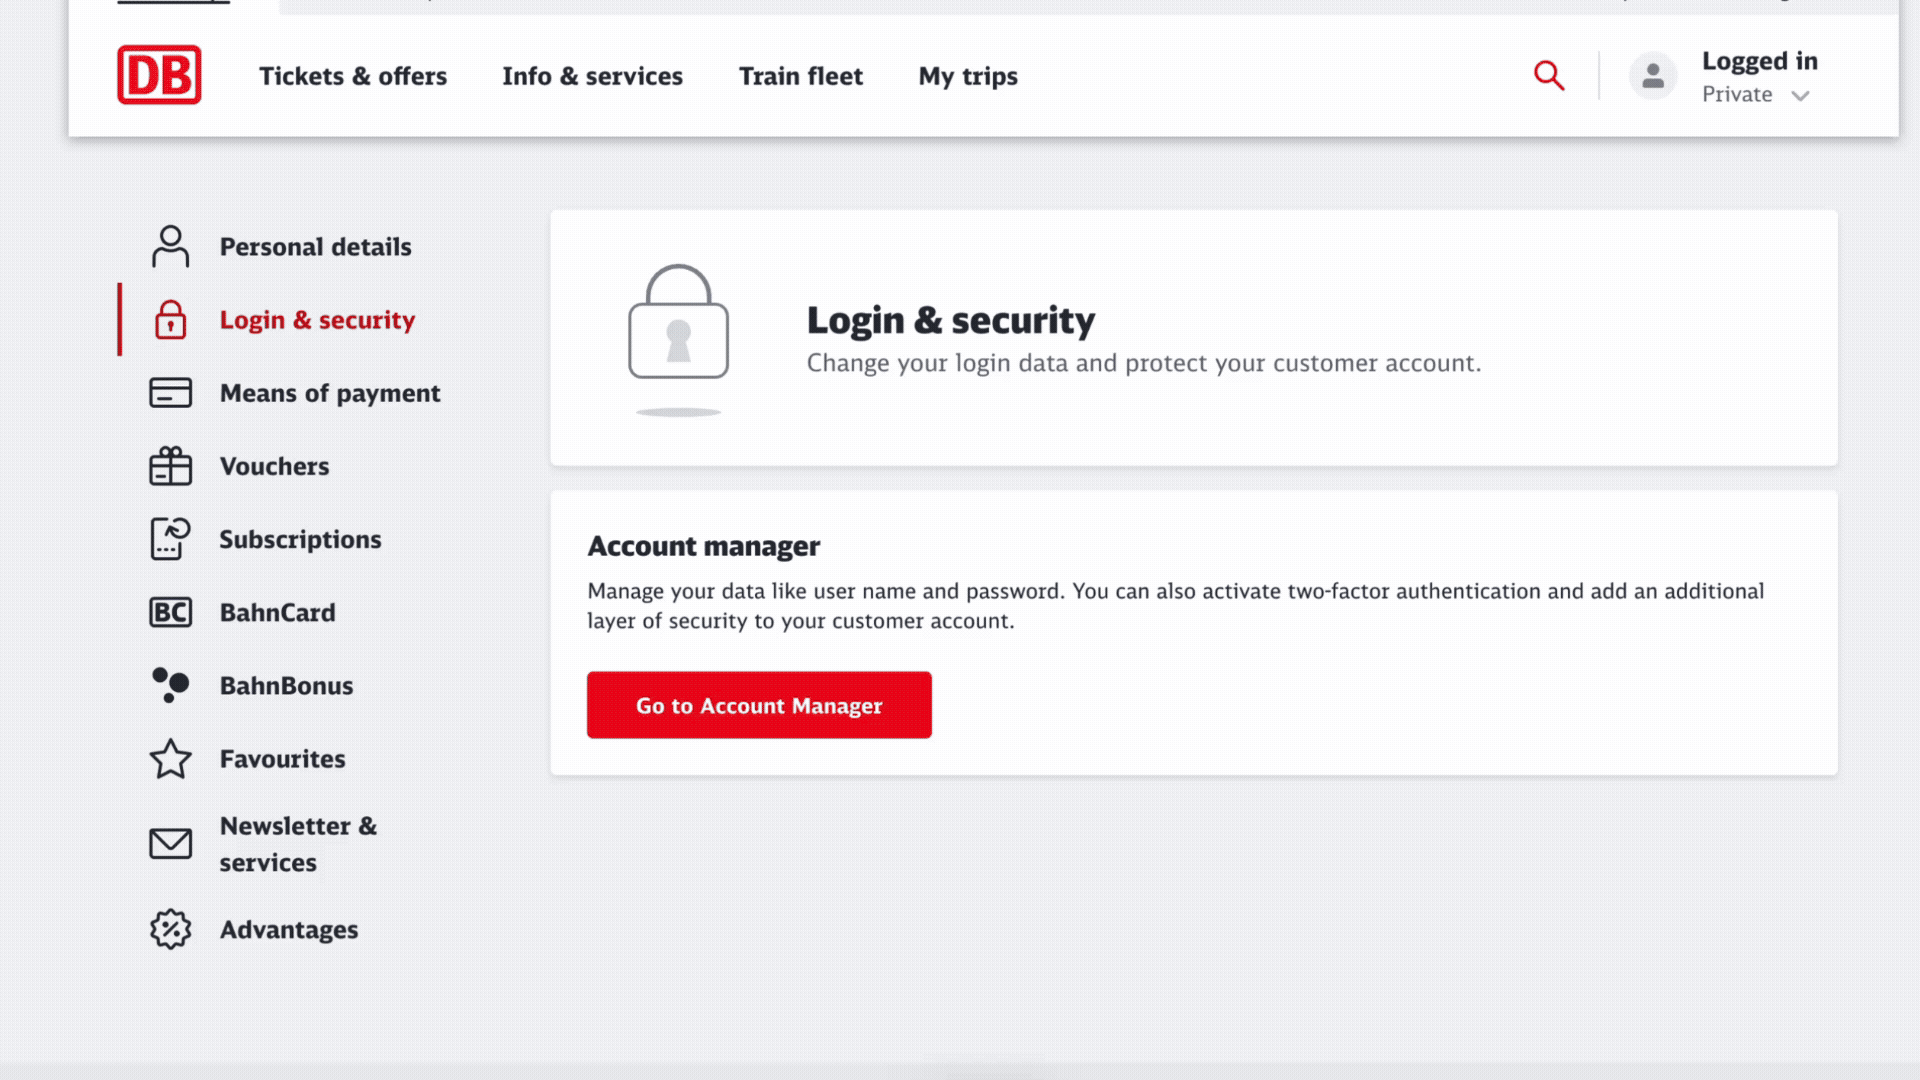Image resolution: width=1920 pixels, height=1080 pixels.
Task: Select Login & security in sidebar
Action: coord(317,320)
